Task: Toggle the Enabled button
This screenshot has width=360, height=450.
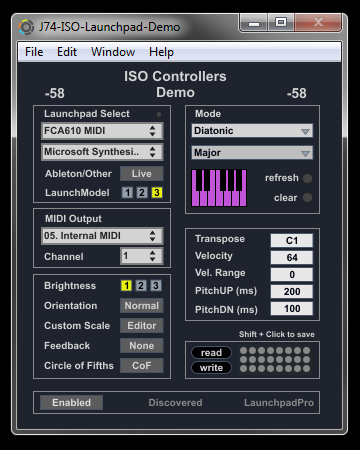Action: pyautogui.click(x=71, y=403)
